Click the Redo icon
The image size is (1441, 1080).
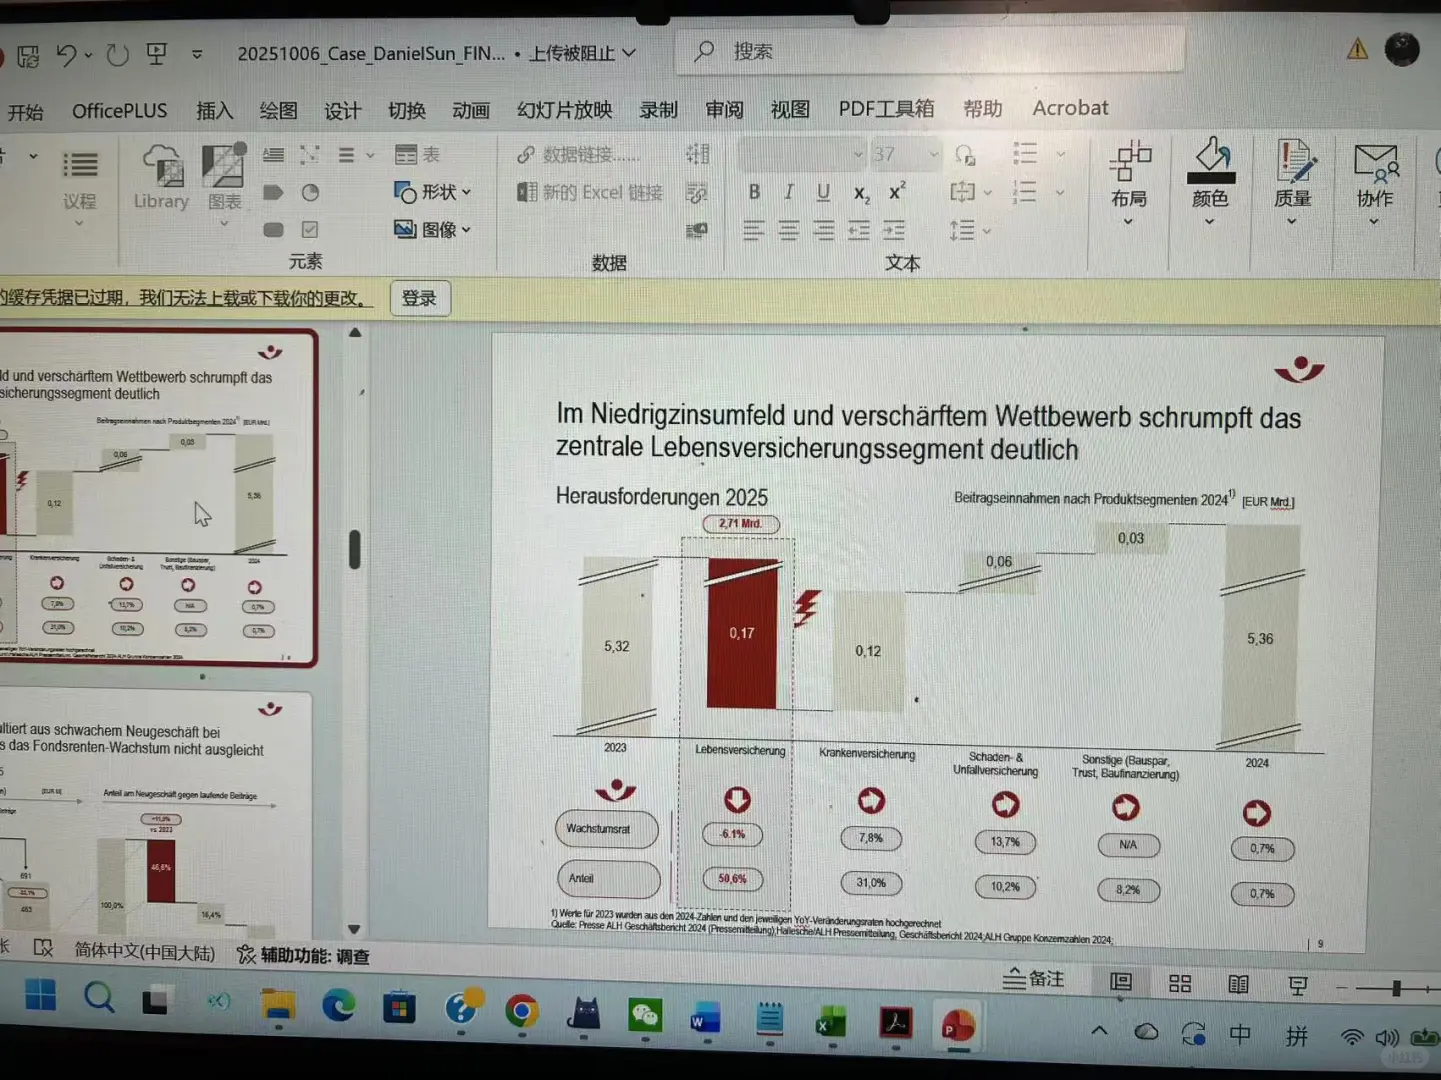pos(118,54)
